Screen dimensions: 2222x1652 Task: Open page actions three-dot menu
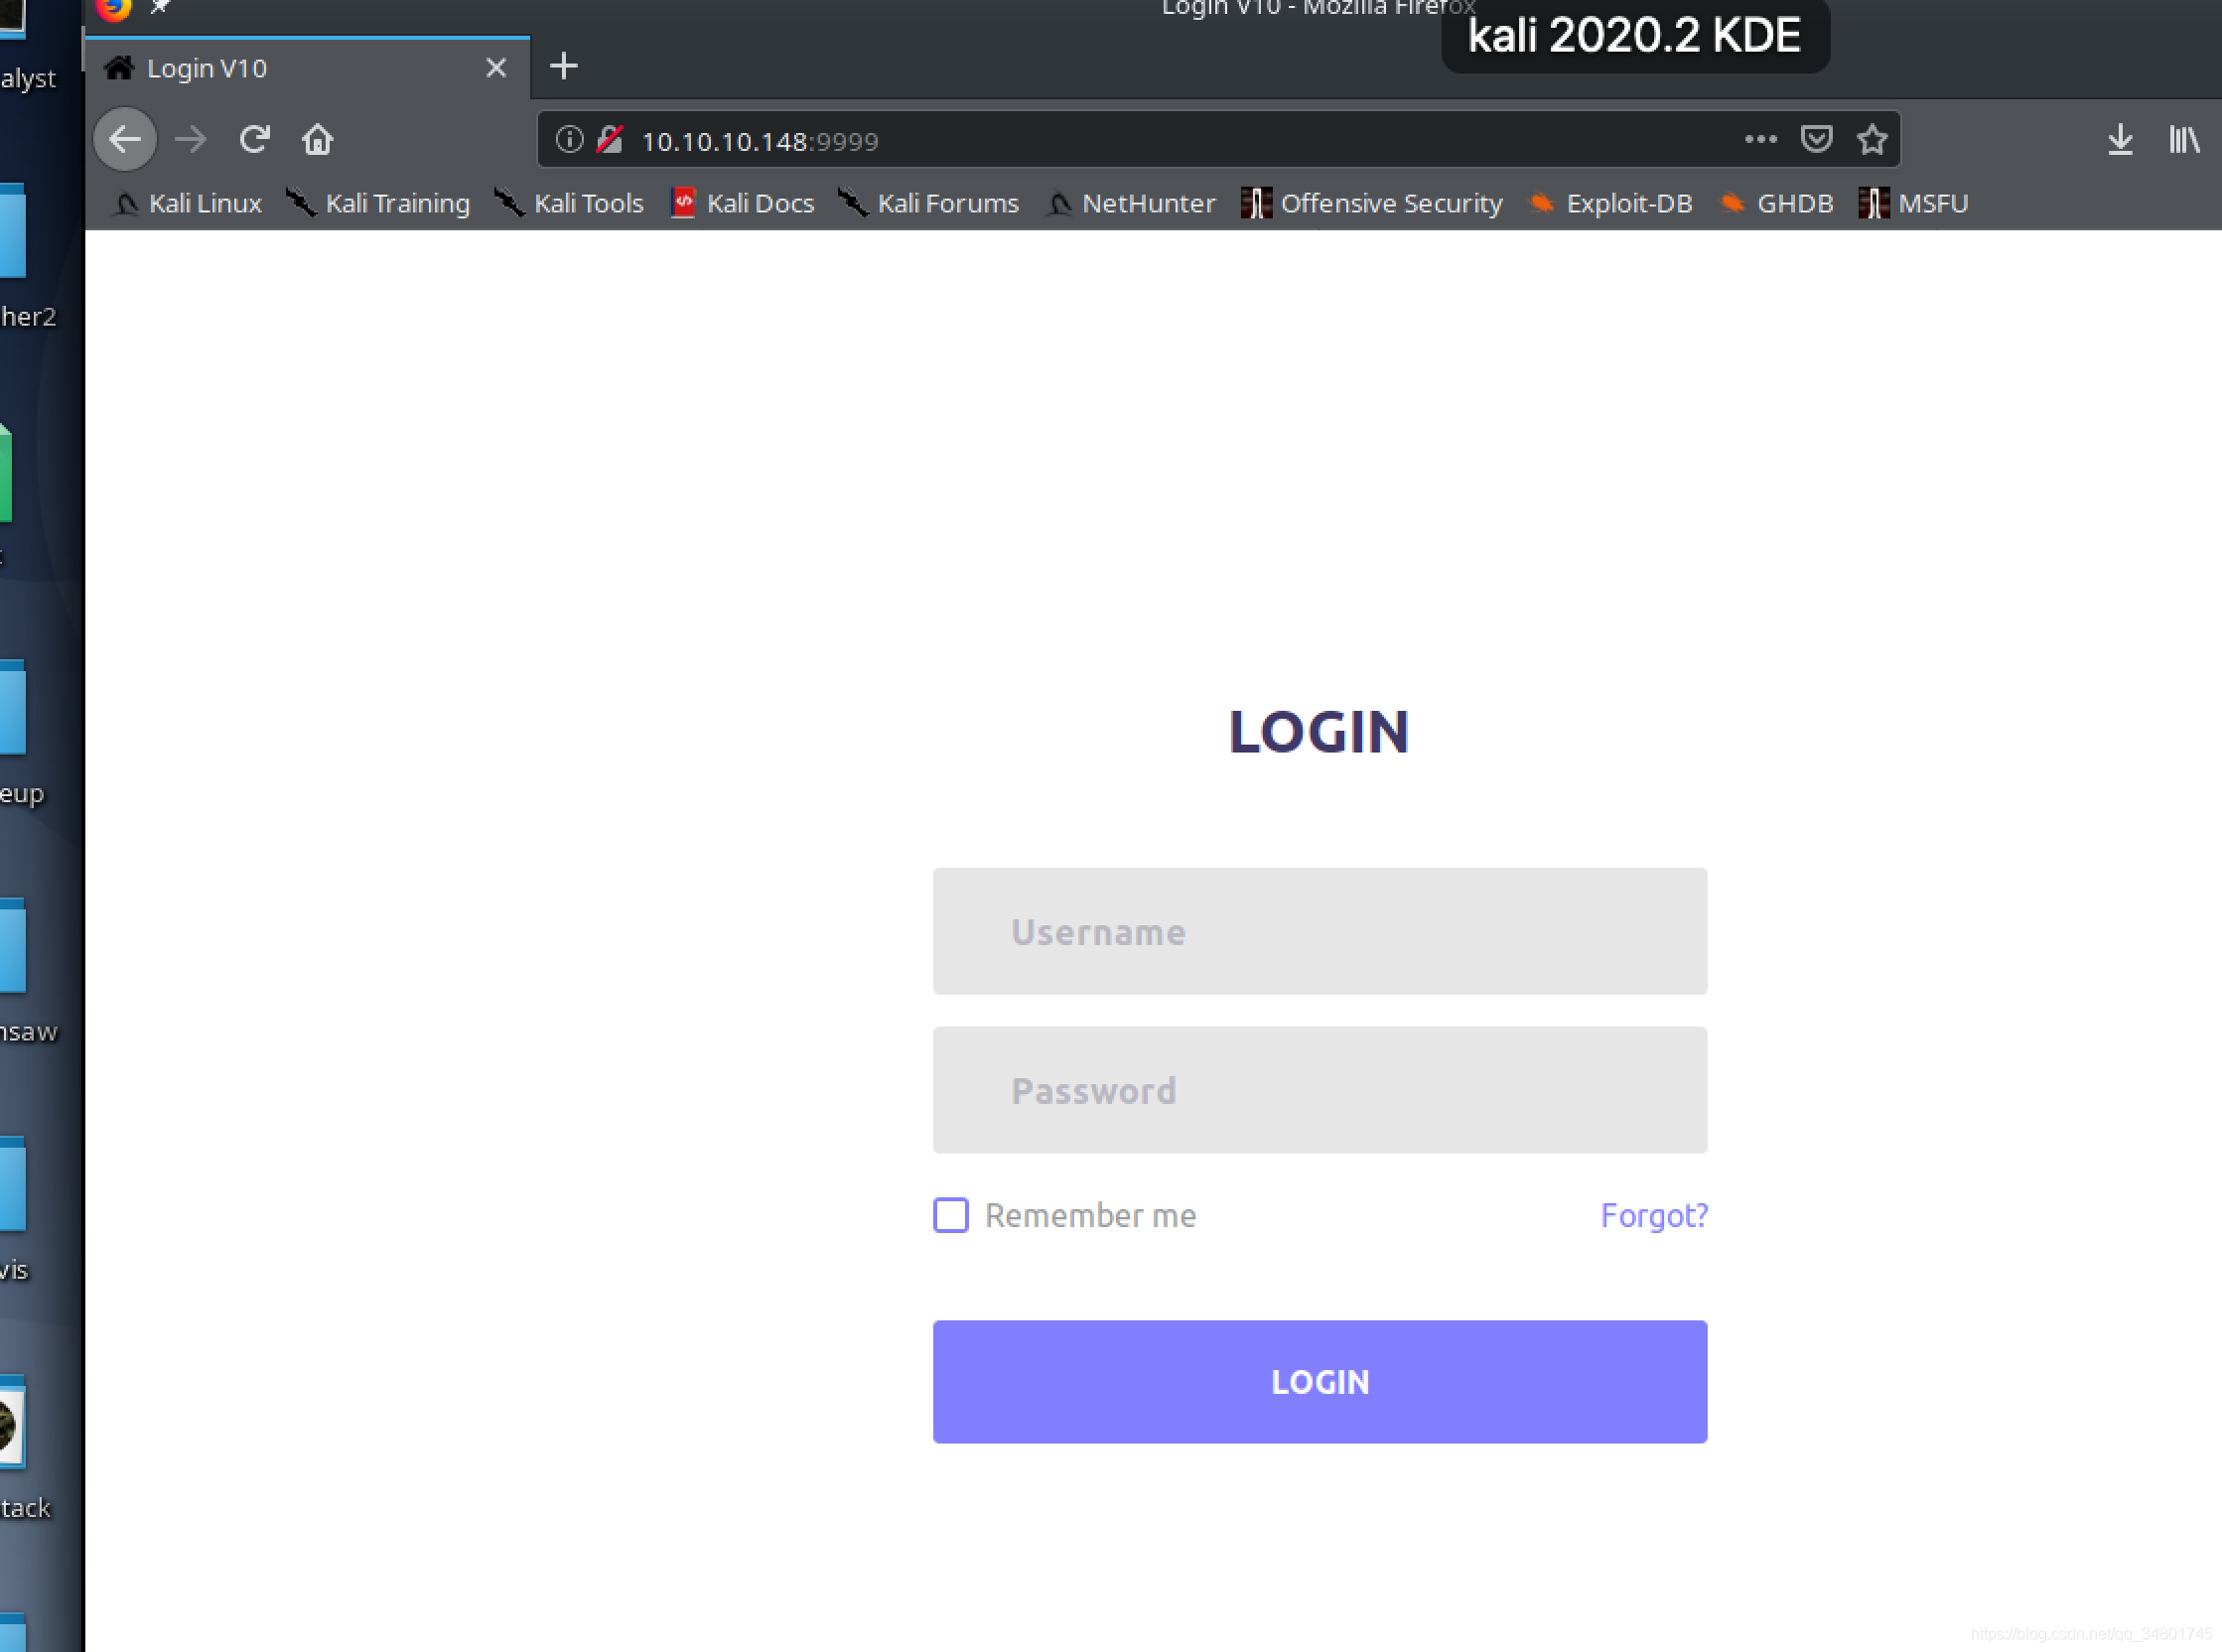1760,139
